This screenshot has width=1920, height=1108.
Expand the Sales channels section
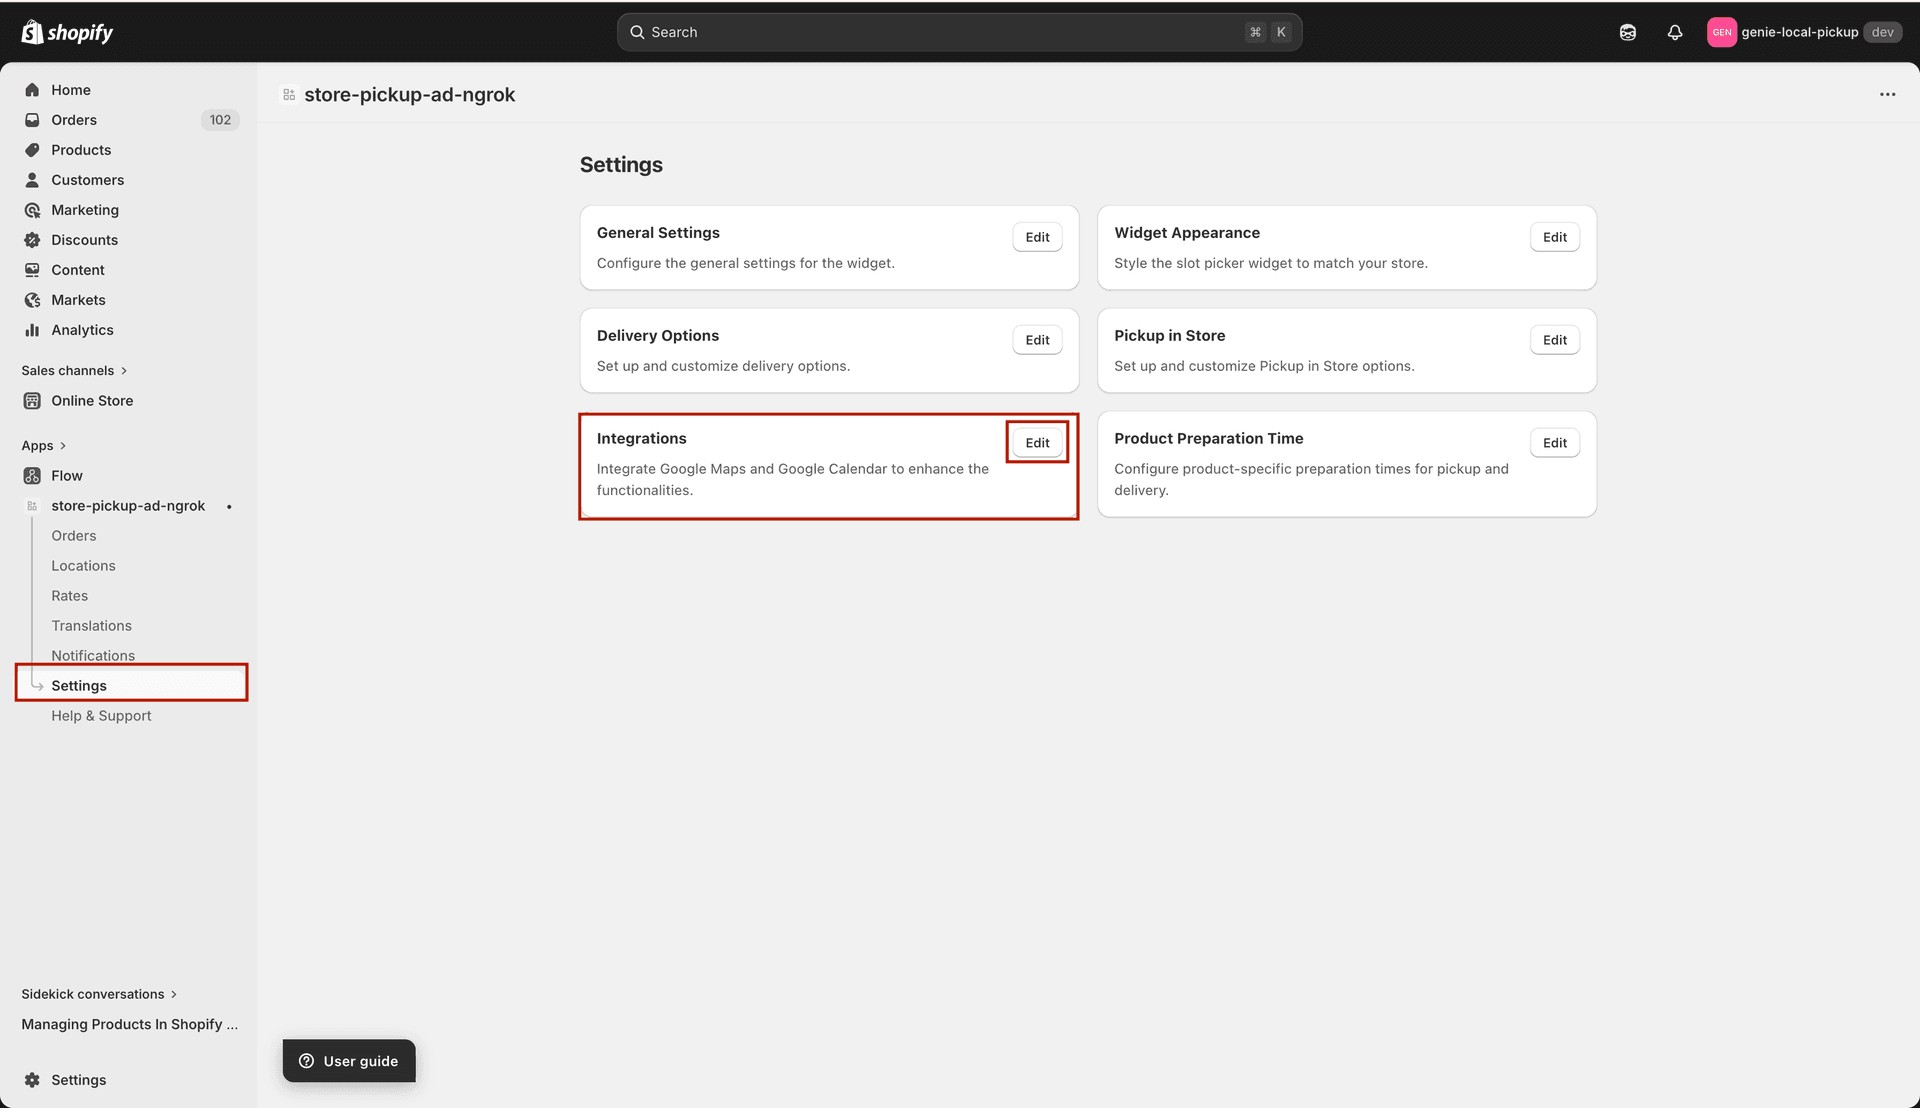[75, 370]
